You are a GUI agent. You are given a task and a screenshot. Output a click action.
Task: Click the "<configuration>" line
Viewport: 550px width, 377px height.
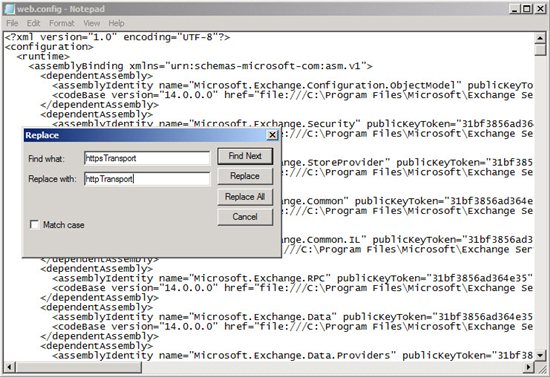coord(49,47)
